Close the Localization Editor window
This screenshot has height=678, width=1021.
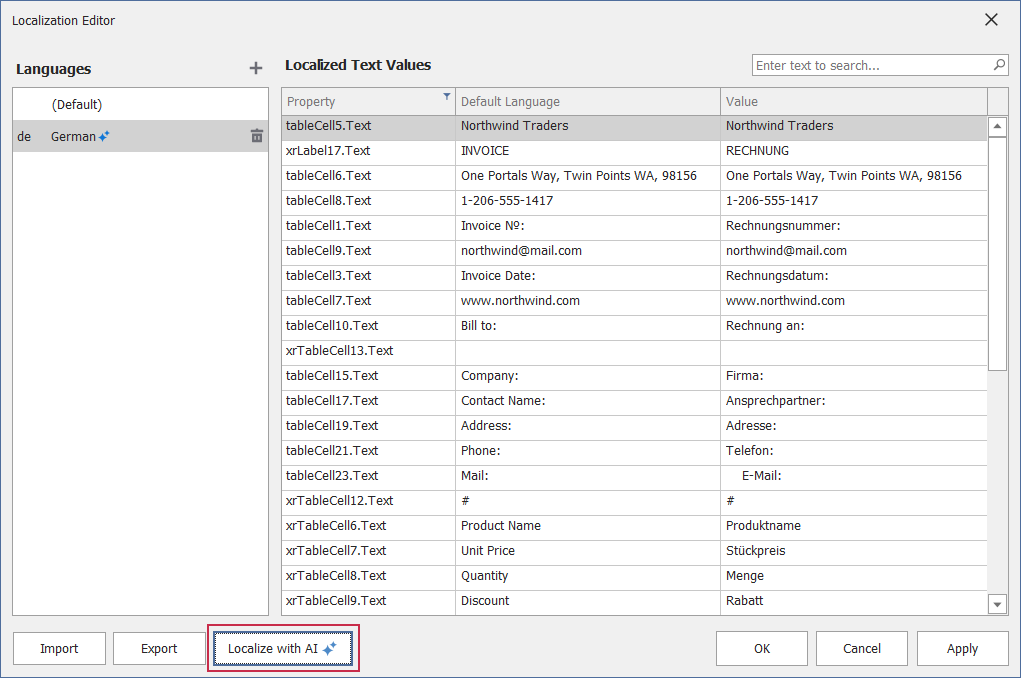tap(991, 20)
